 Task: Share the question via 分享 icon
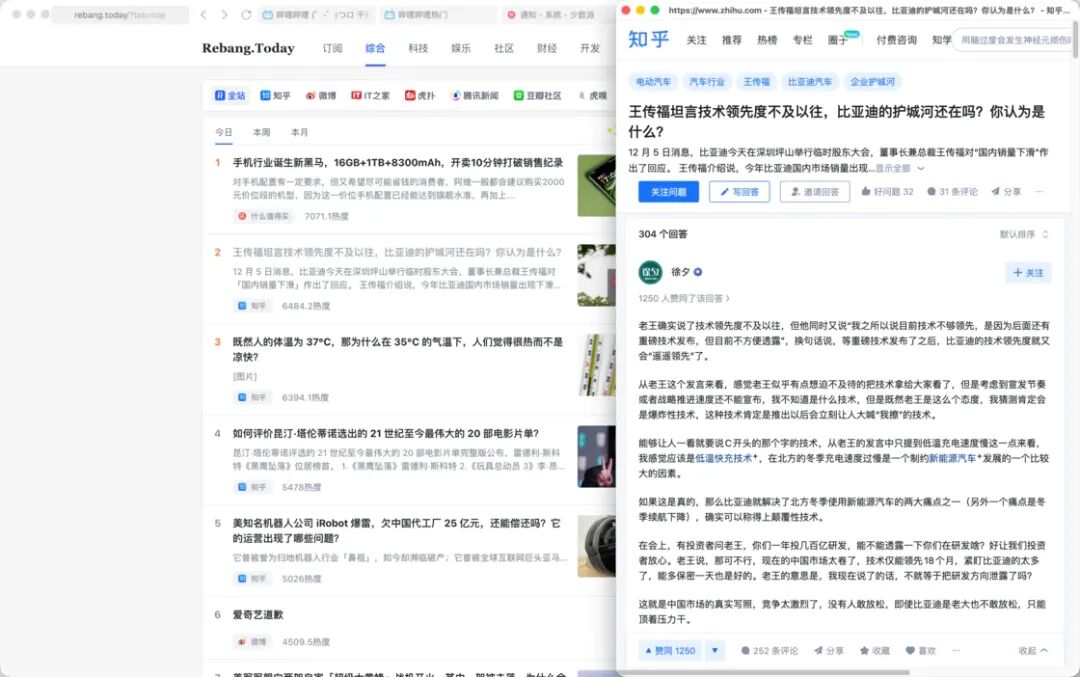click(x=1006, y=191)
